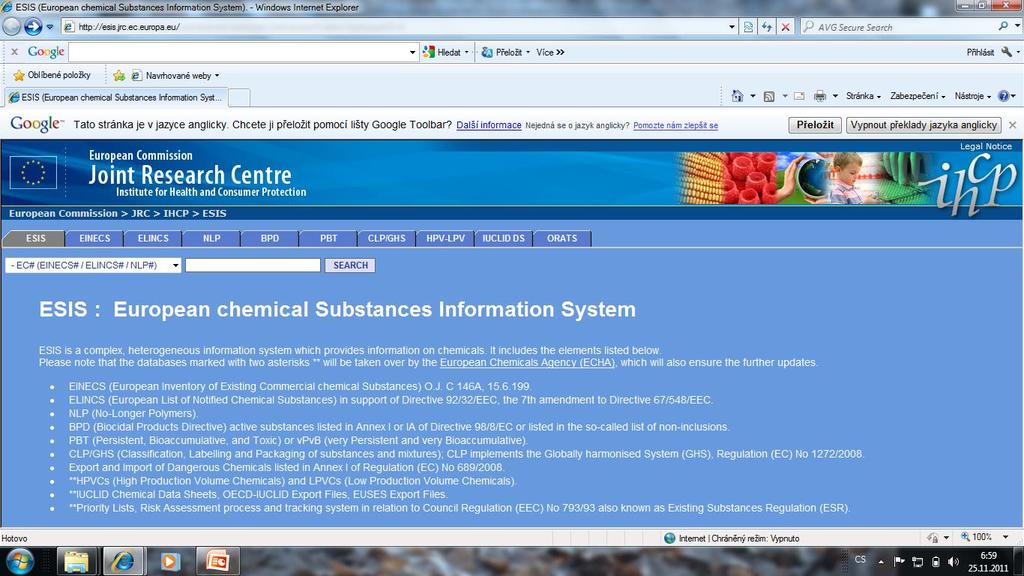Click the Home page icon
Image resolution: width=1024 pixels, height=576 pixels.
pyautogui.click(x=737, y=96)
